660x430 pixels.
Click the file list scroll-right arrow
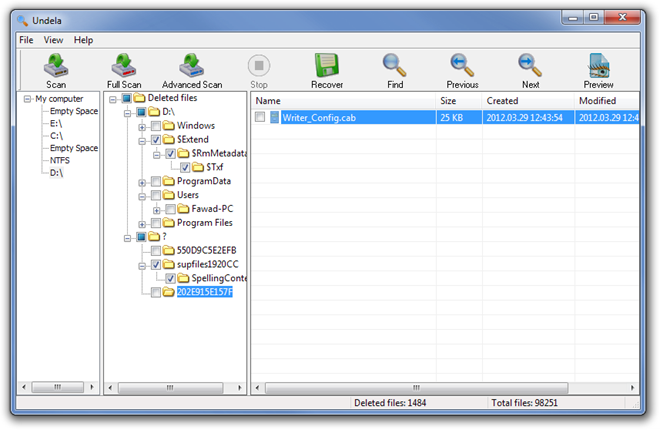(x=632, y=388)
